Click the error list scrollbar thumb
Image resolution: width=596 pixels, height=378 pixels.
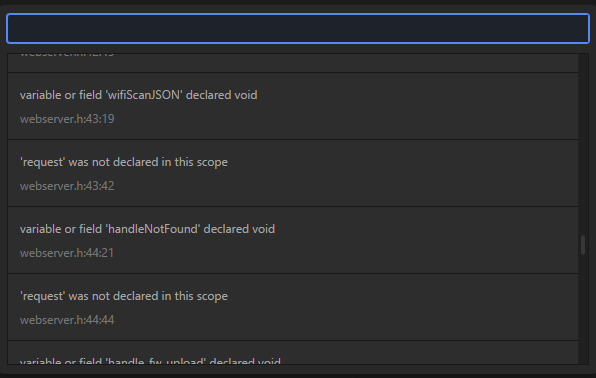583,245
